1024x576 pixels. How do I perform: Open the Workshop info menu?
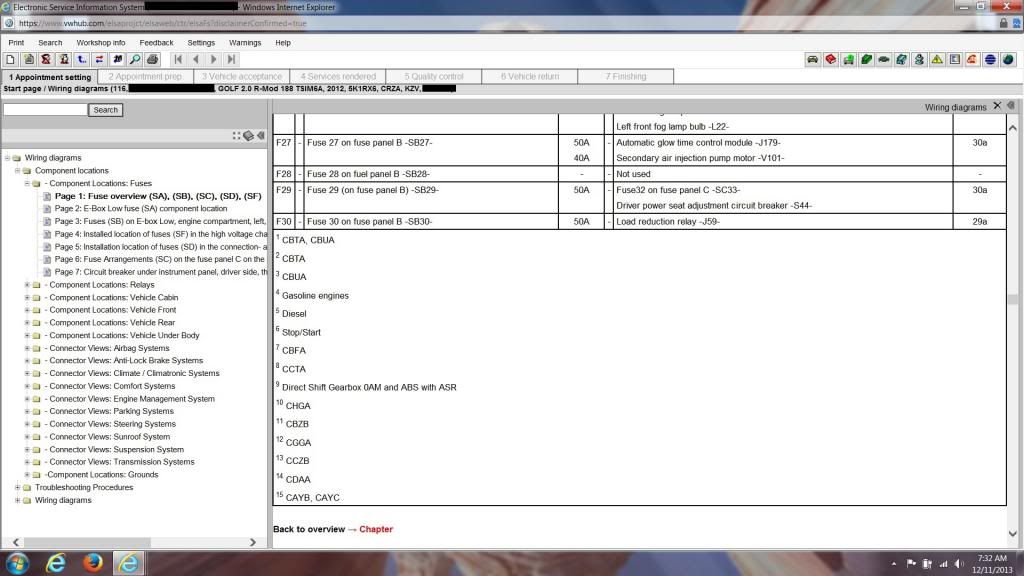101,42
